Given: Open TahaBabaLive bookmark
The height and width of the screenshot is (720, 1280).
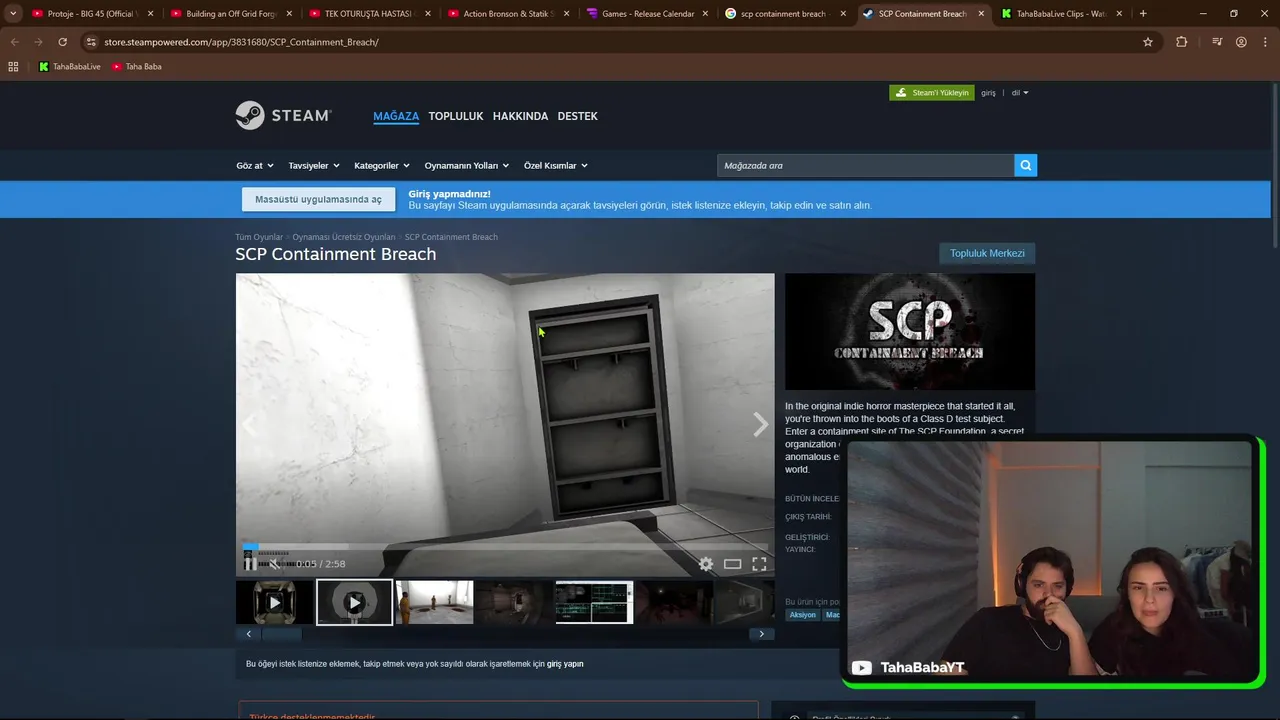Looking at the screenshot, I should pyautogui.click(x=70, y=66).
